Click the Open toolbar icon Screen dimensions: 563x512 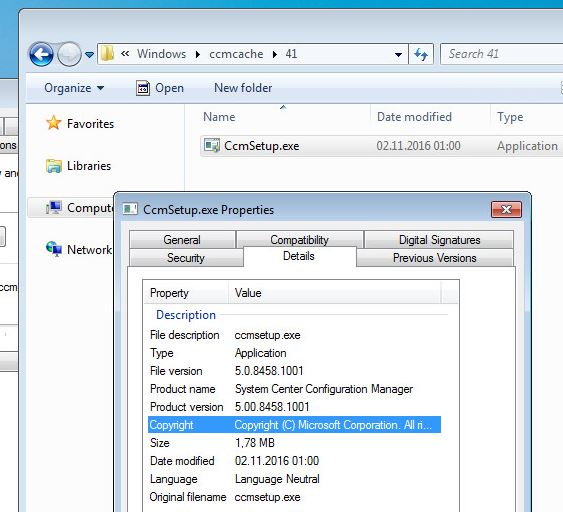pyautogui.click(x=143, y=88)
